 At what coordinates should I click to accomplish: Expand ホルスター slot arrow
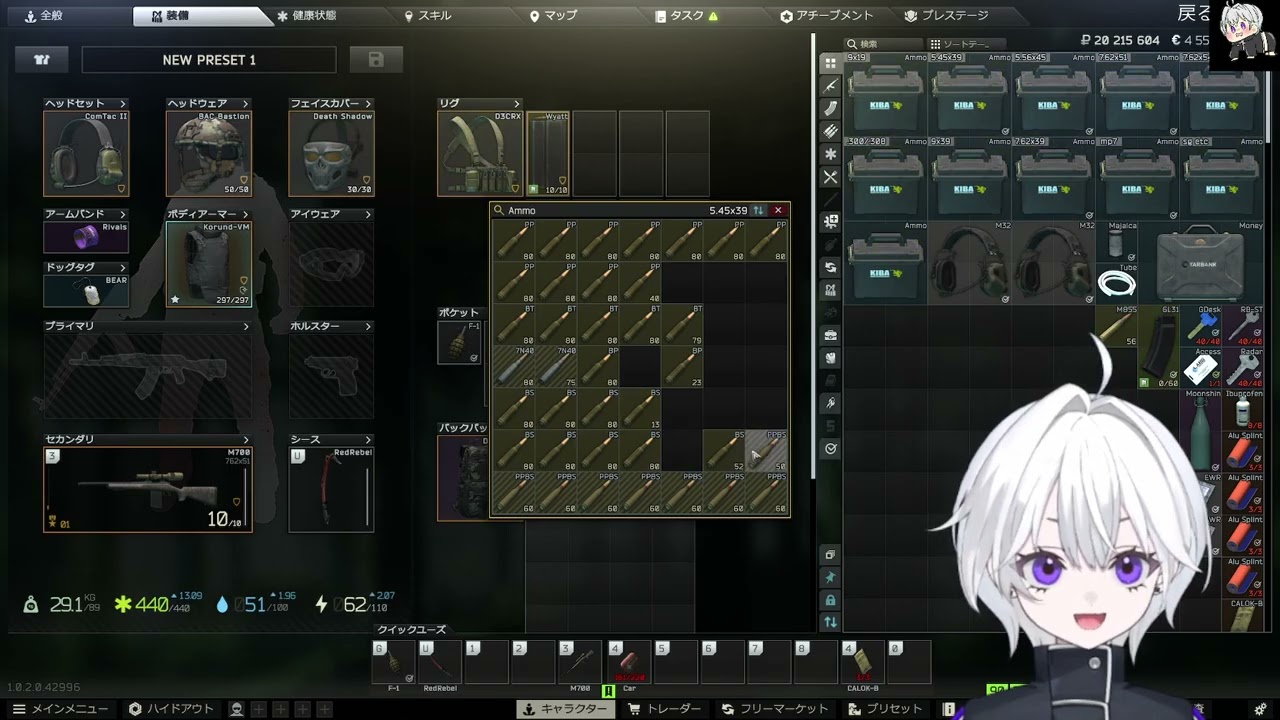pos(368,326)
